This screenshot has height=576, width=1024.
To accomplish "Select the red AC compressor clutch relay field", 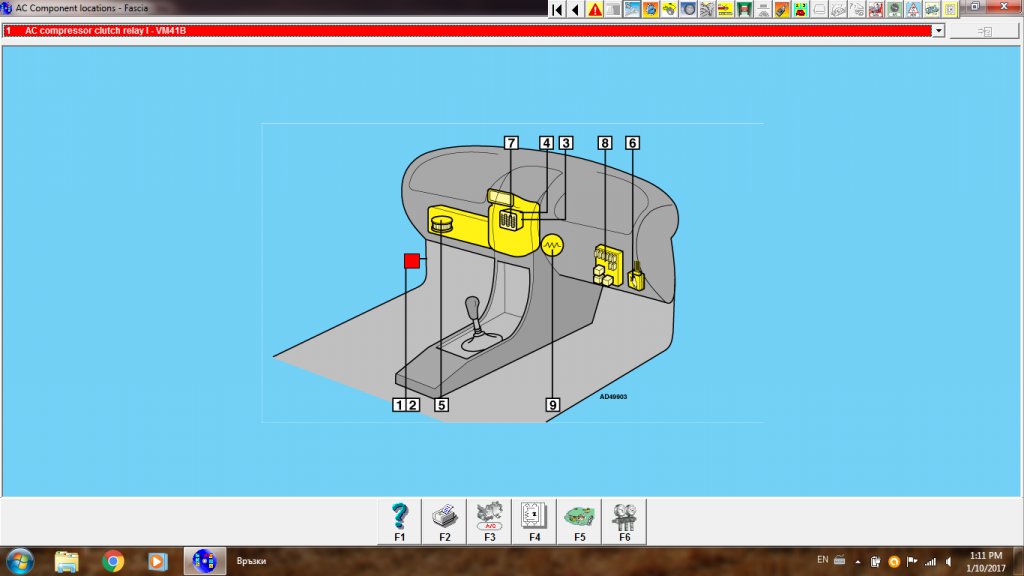I will pos(470,31).
